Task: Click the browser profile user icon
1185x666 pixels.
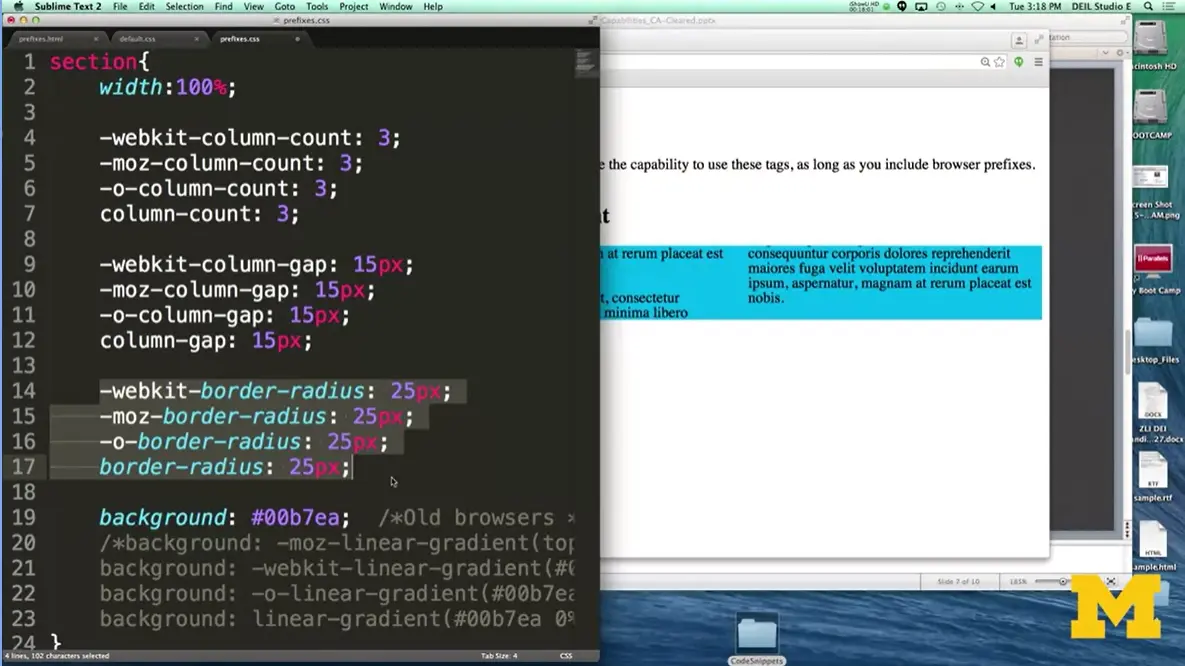Action: tap(1019, 41)
